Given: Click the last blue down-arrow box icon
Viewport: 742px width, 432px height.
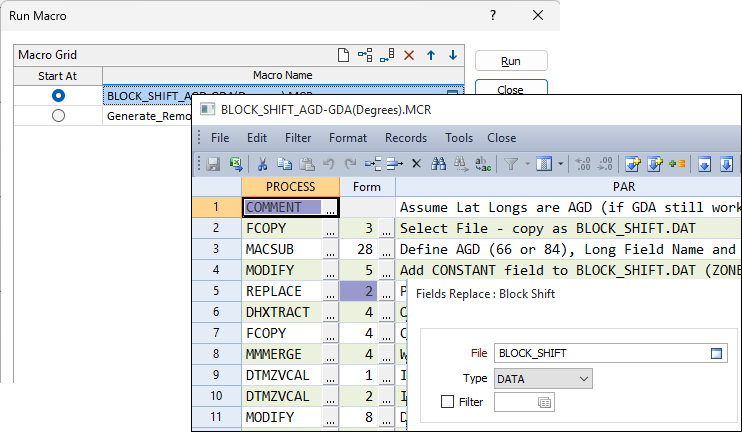Looking at the screenshot, I should [726, 164].
